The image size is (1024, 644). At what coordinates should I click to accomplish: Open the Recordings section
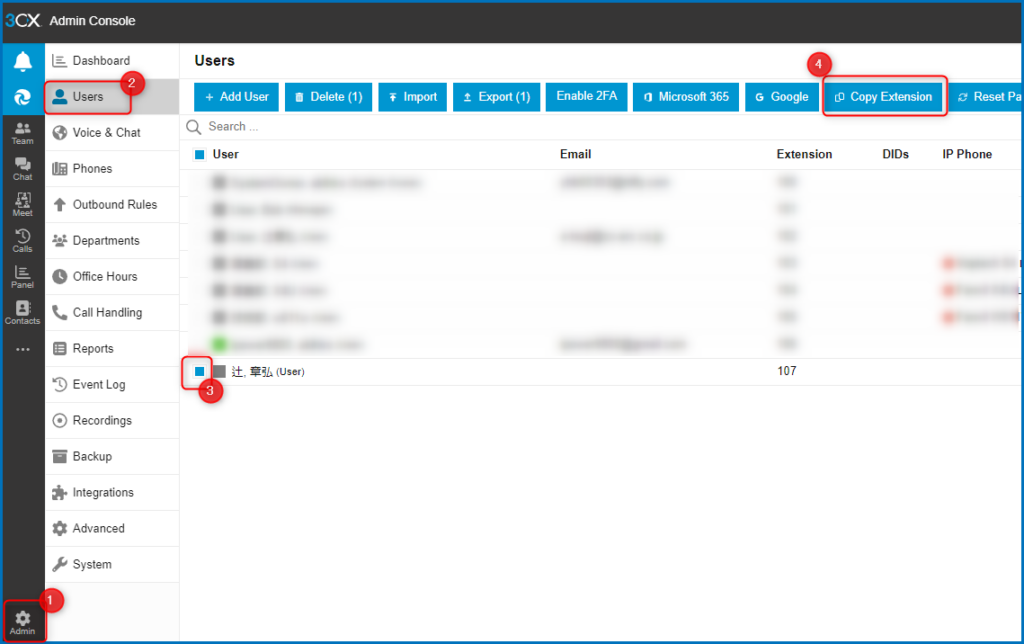tap(112, 420)
